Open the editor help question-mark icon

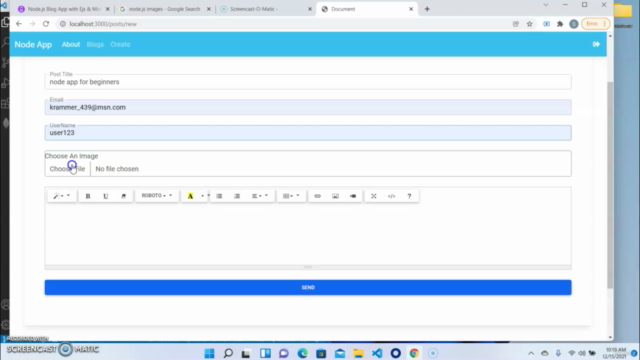pos(409,196)
